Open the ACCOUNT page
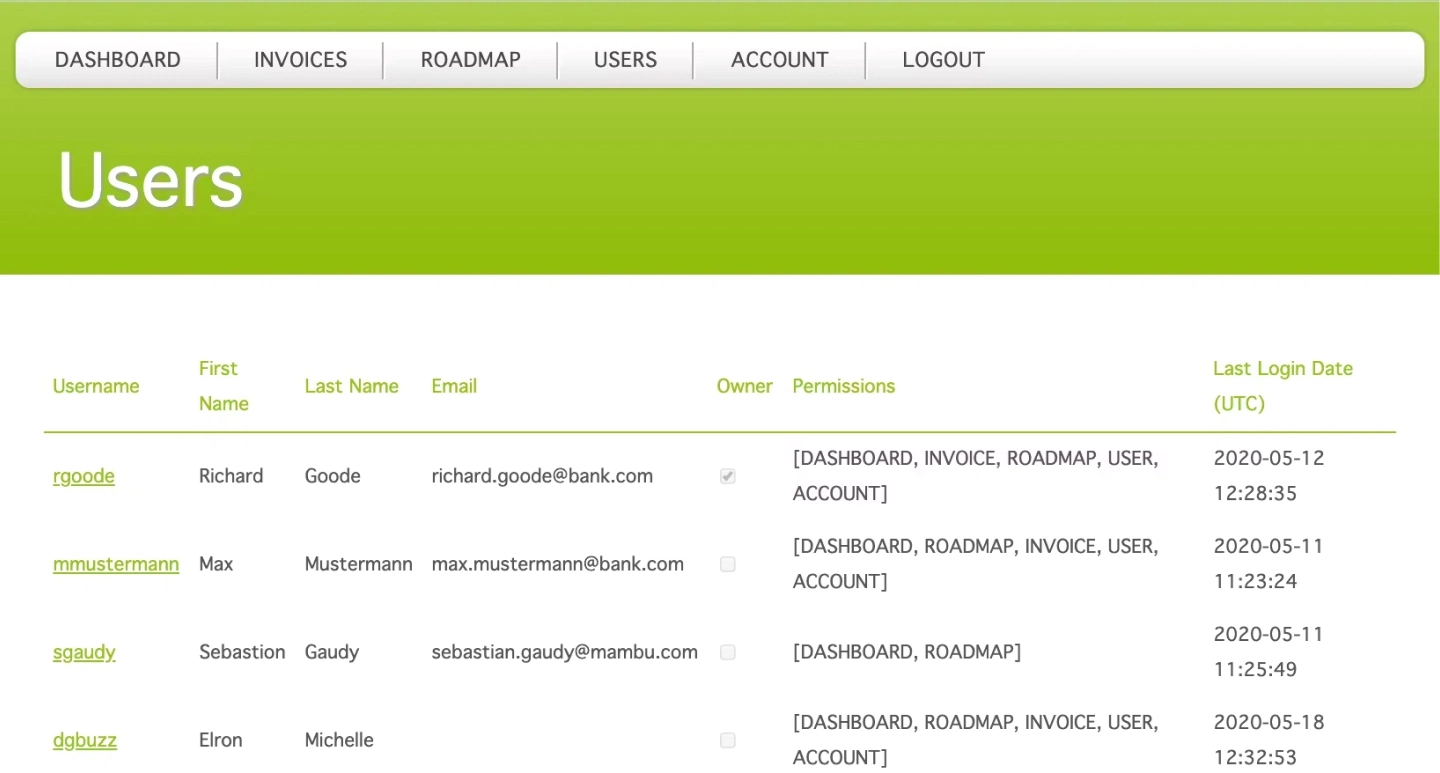Viewport: 1440px width, 773px height. (x=779, y=59)
